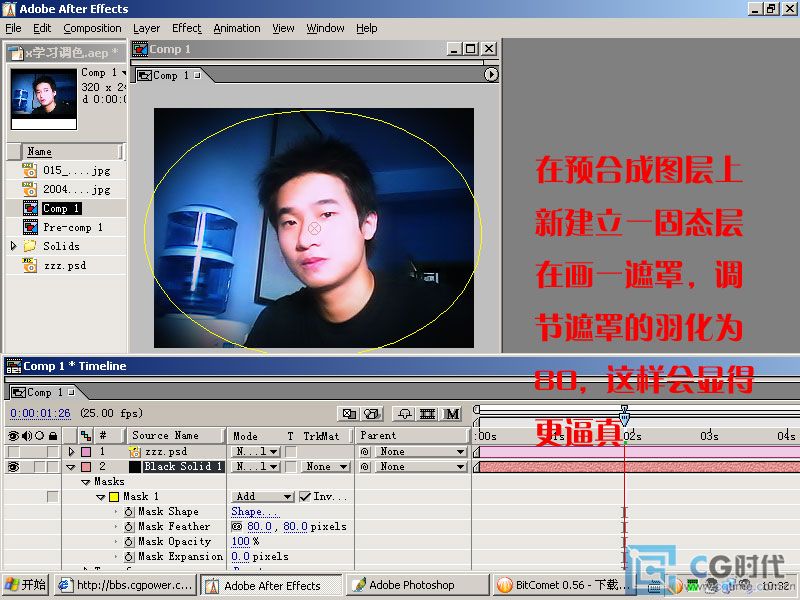Lock Mask 1 with its lock box
The height and width of the screenshot is (600, 800).
pyautogui.click(x=52, y=496)
